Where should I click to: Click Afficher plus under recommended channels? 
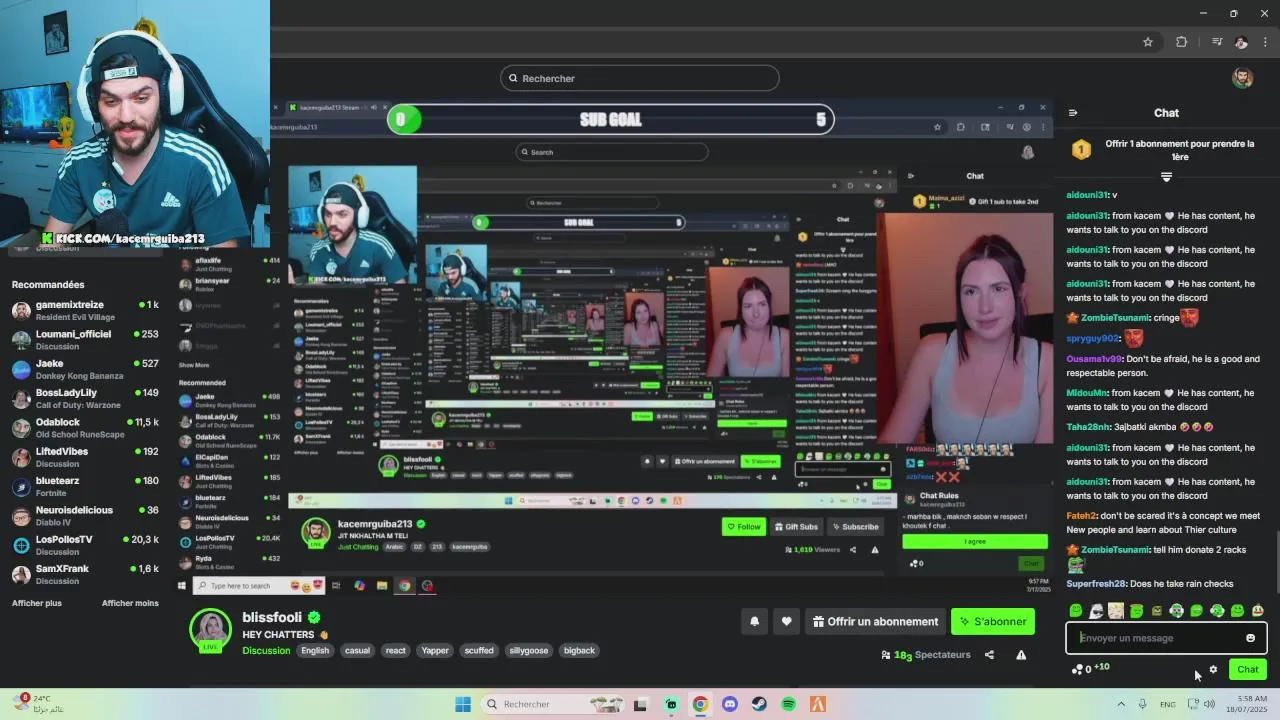pos(37,603)
